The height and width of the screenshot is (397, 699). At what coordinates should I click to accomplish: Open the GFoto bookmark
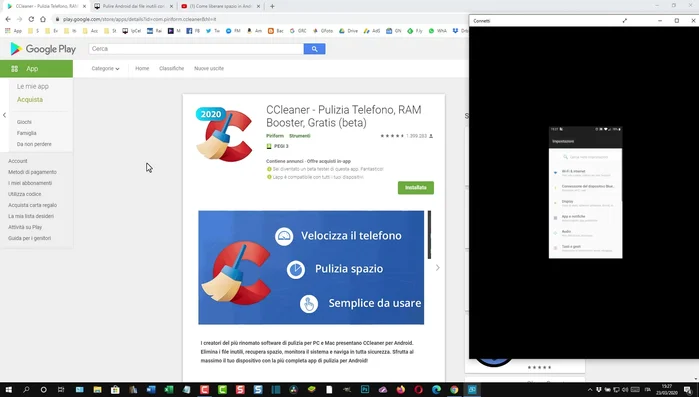click(323, 31)
